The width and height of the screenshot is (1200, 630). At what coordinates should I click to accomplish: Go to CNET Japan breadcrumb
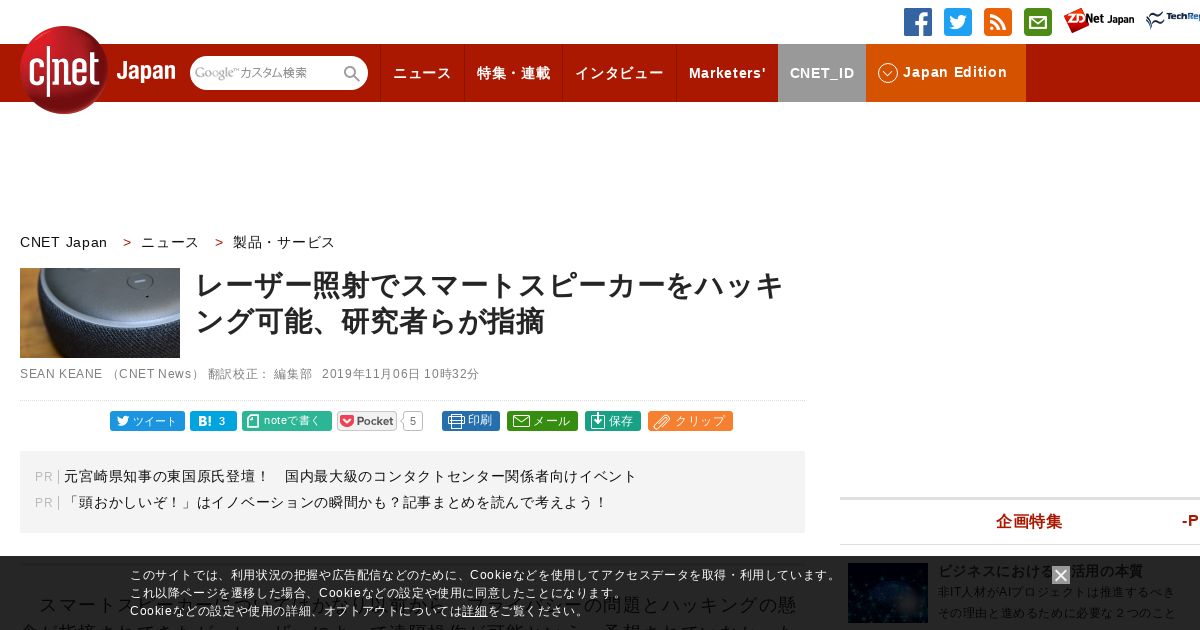[x=64, y=242]
